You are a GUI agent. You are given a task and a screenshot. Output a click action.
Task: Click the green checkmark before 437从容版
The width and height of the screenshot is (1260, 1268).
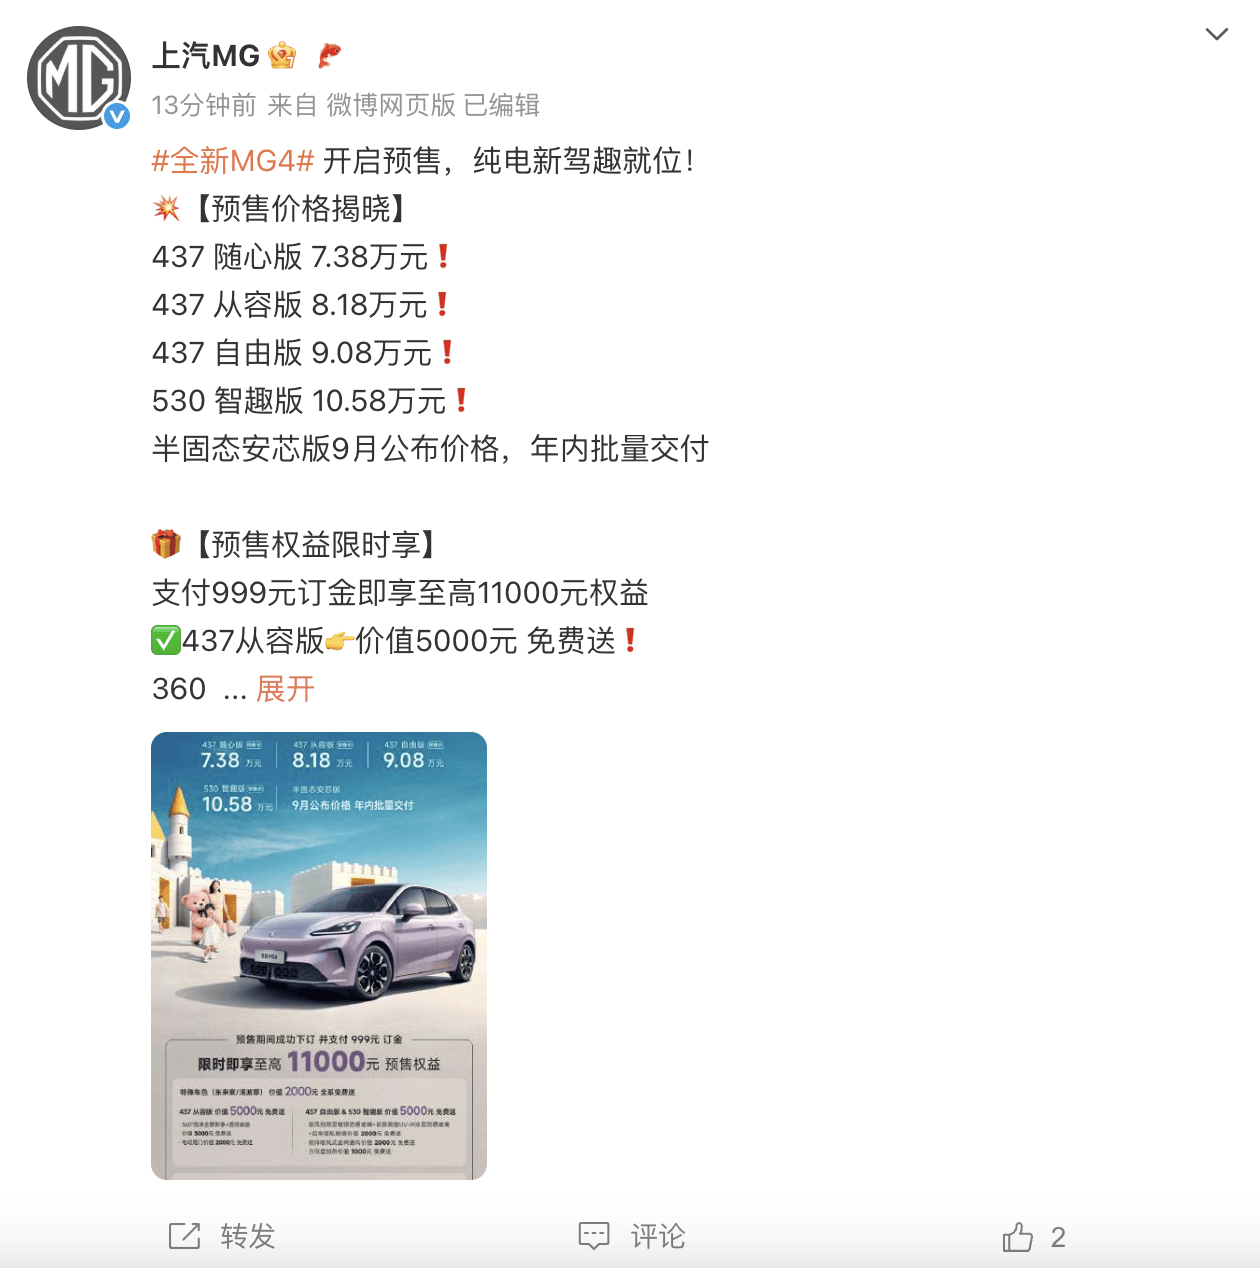(166, 640)
